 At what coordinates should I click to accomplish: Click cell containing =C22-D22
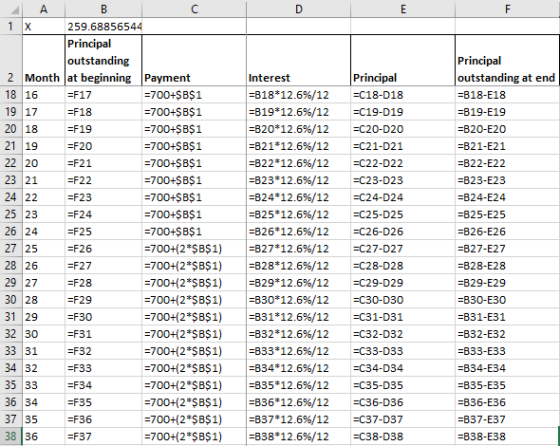[403, 163]
